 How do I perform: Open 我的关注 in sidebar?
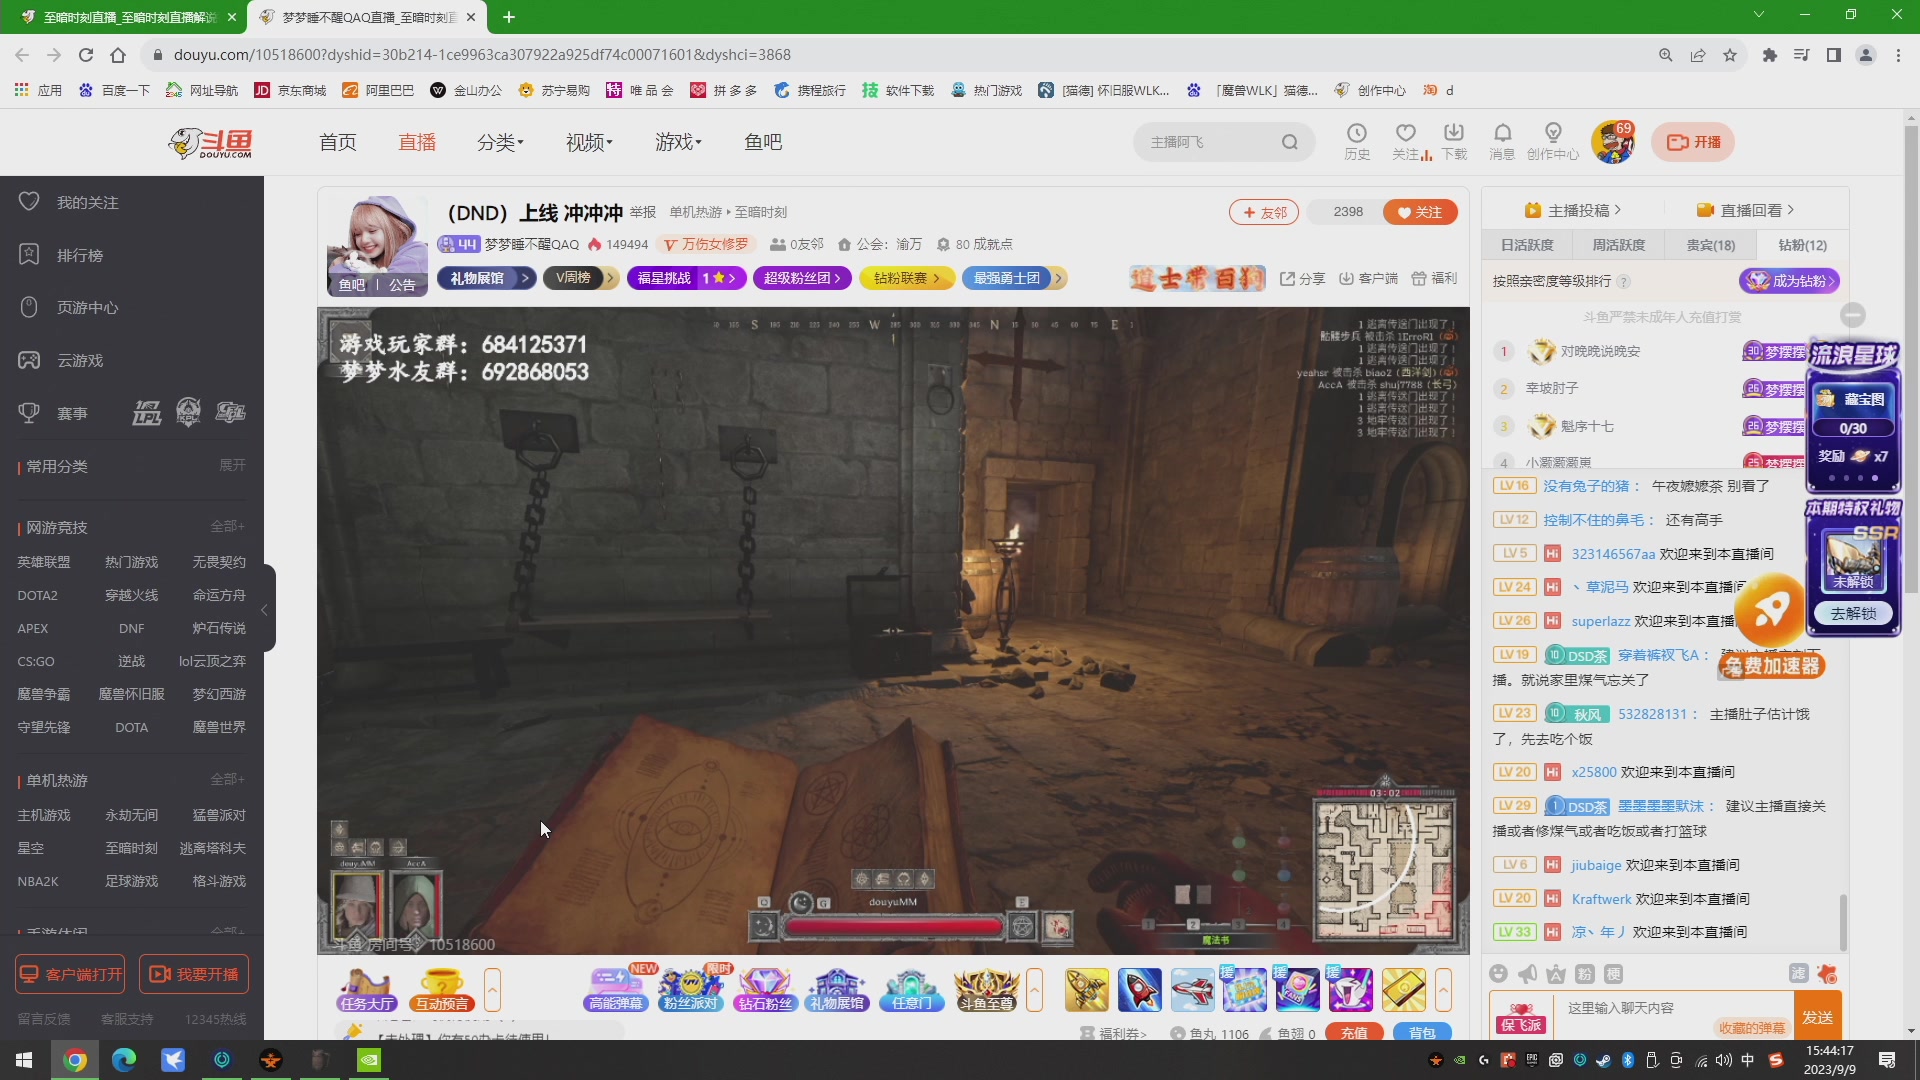pos(87,202)
